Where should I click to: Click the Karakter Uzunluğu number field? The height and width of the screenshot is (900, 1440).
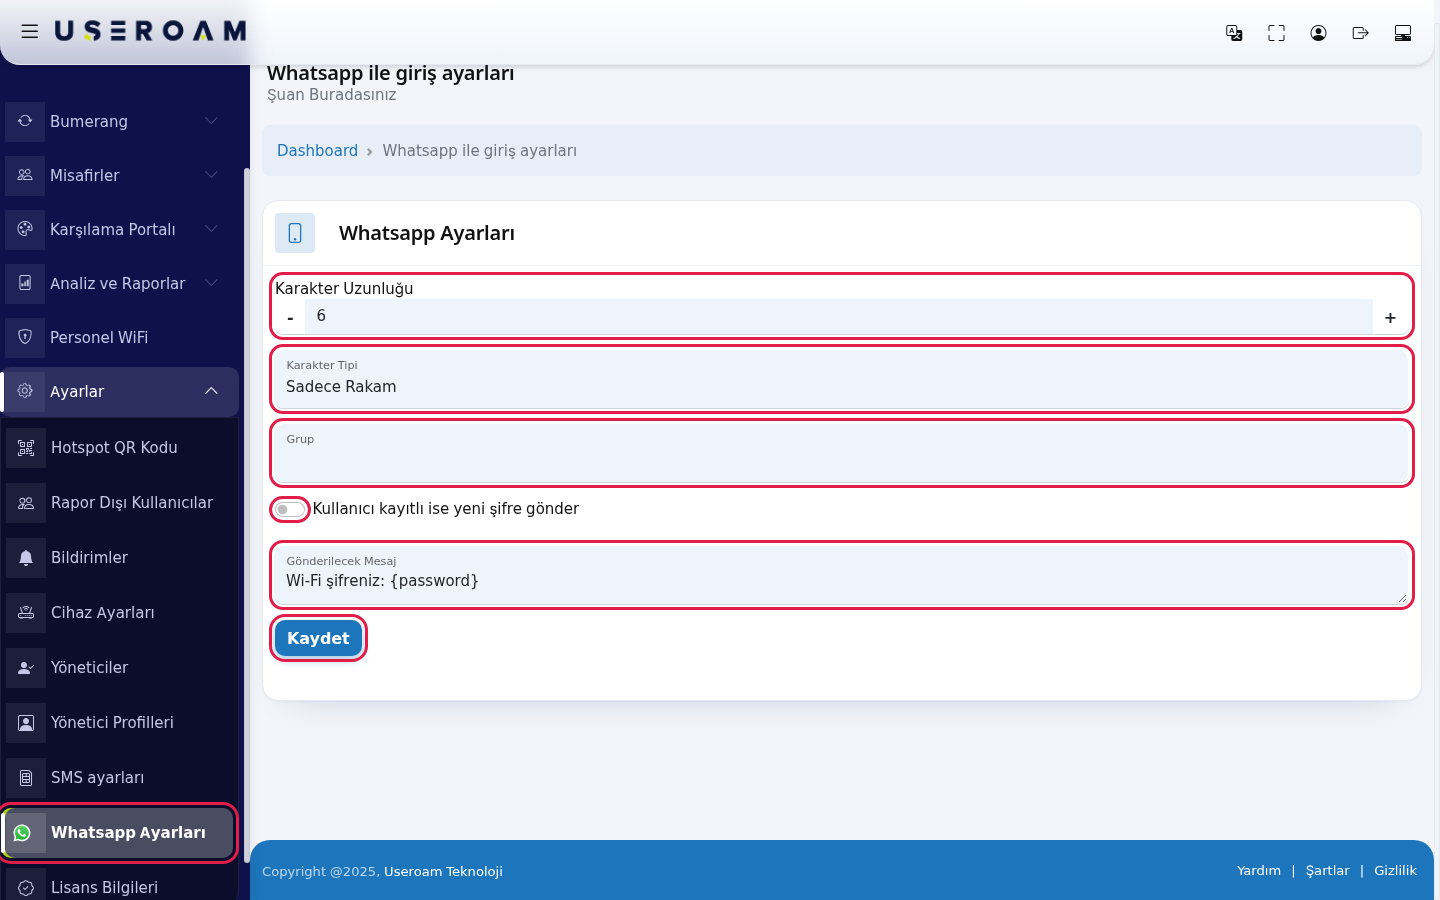839,316
